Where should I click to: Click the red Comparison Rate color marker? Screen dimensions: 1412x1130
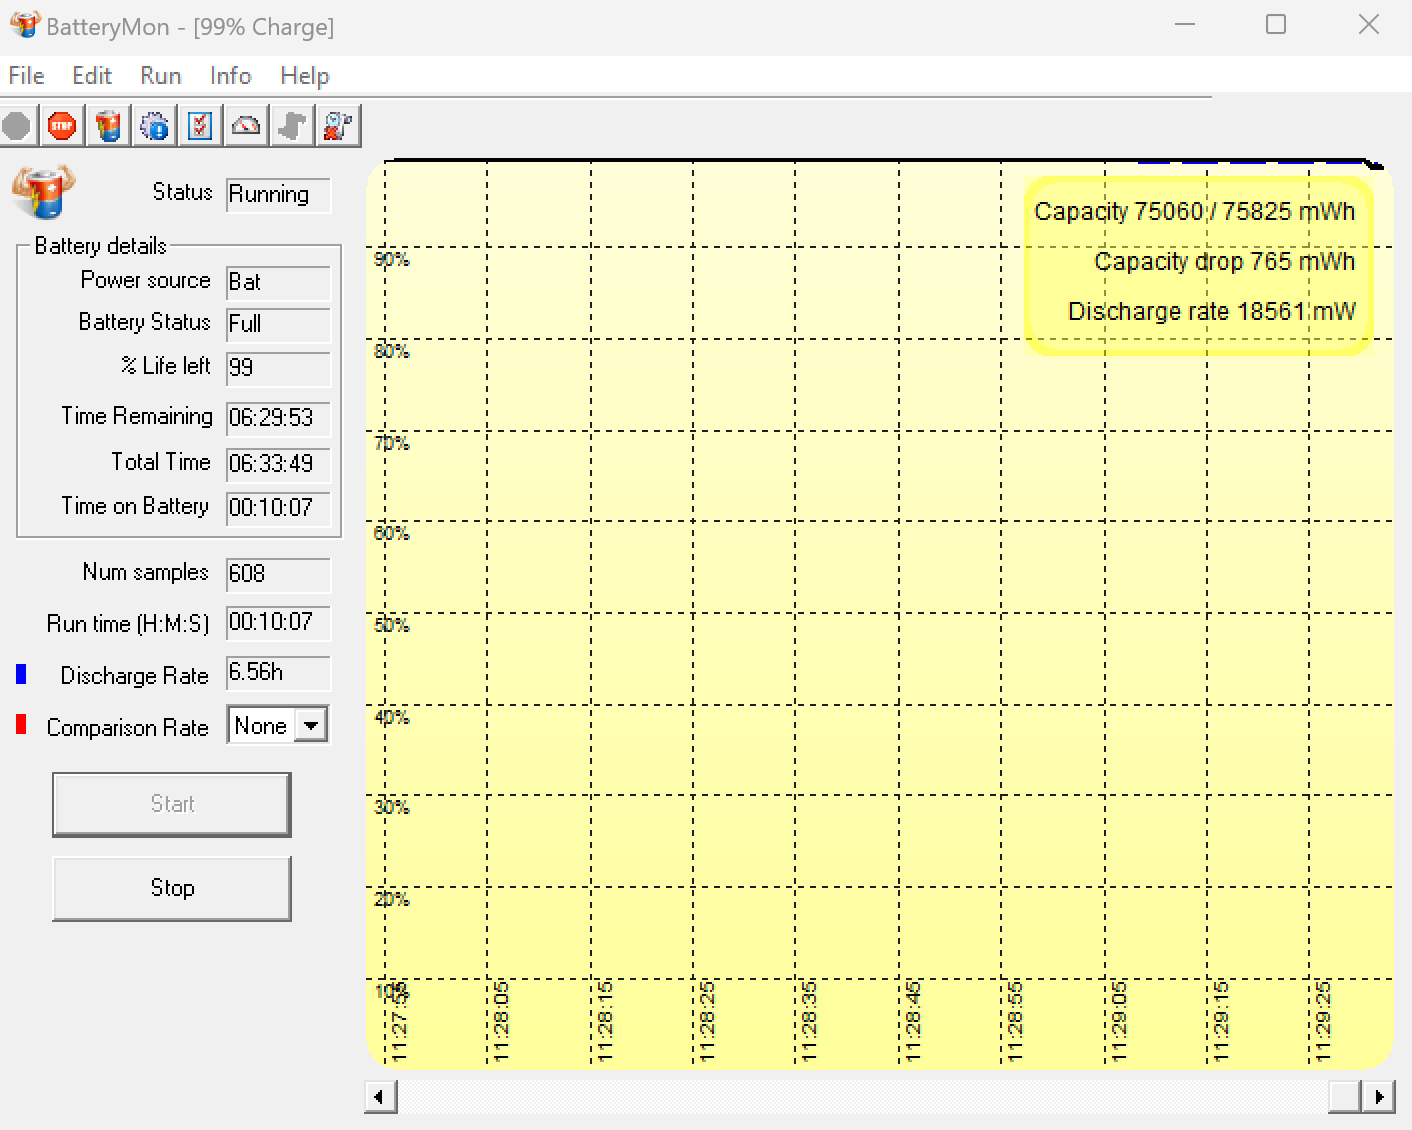point(21,724)
